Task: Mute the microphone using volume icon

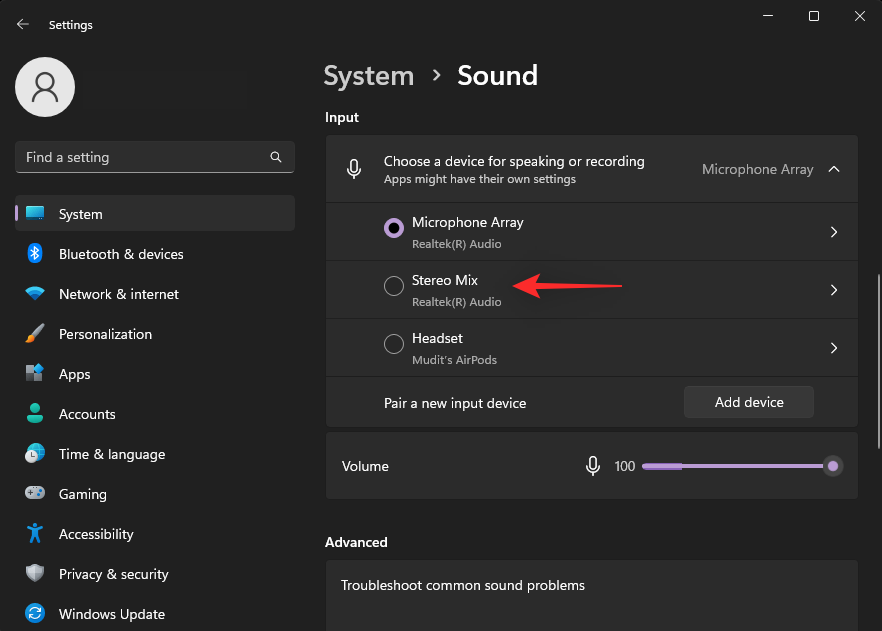Action: pos(593,466)
